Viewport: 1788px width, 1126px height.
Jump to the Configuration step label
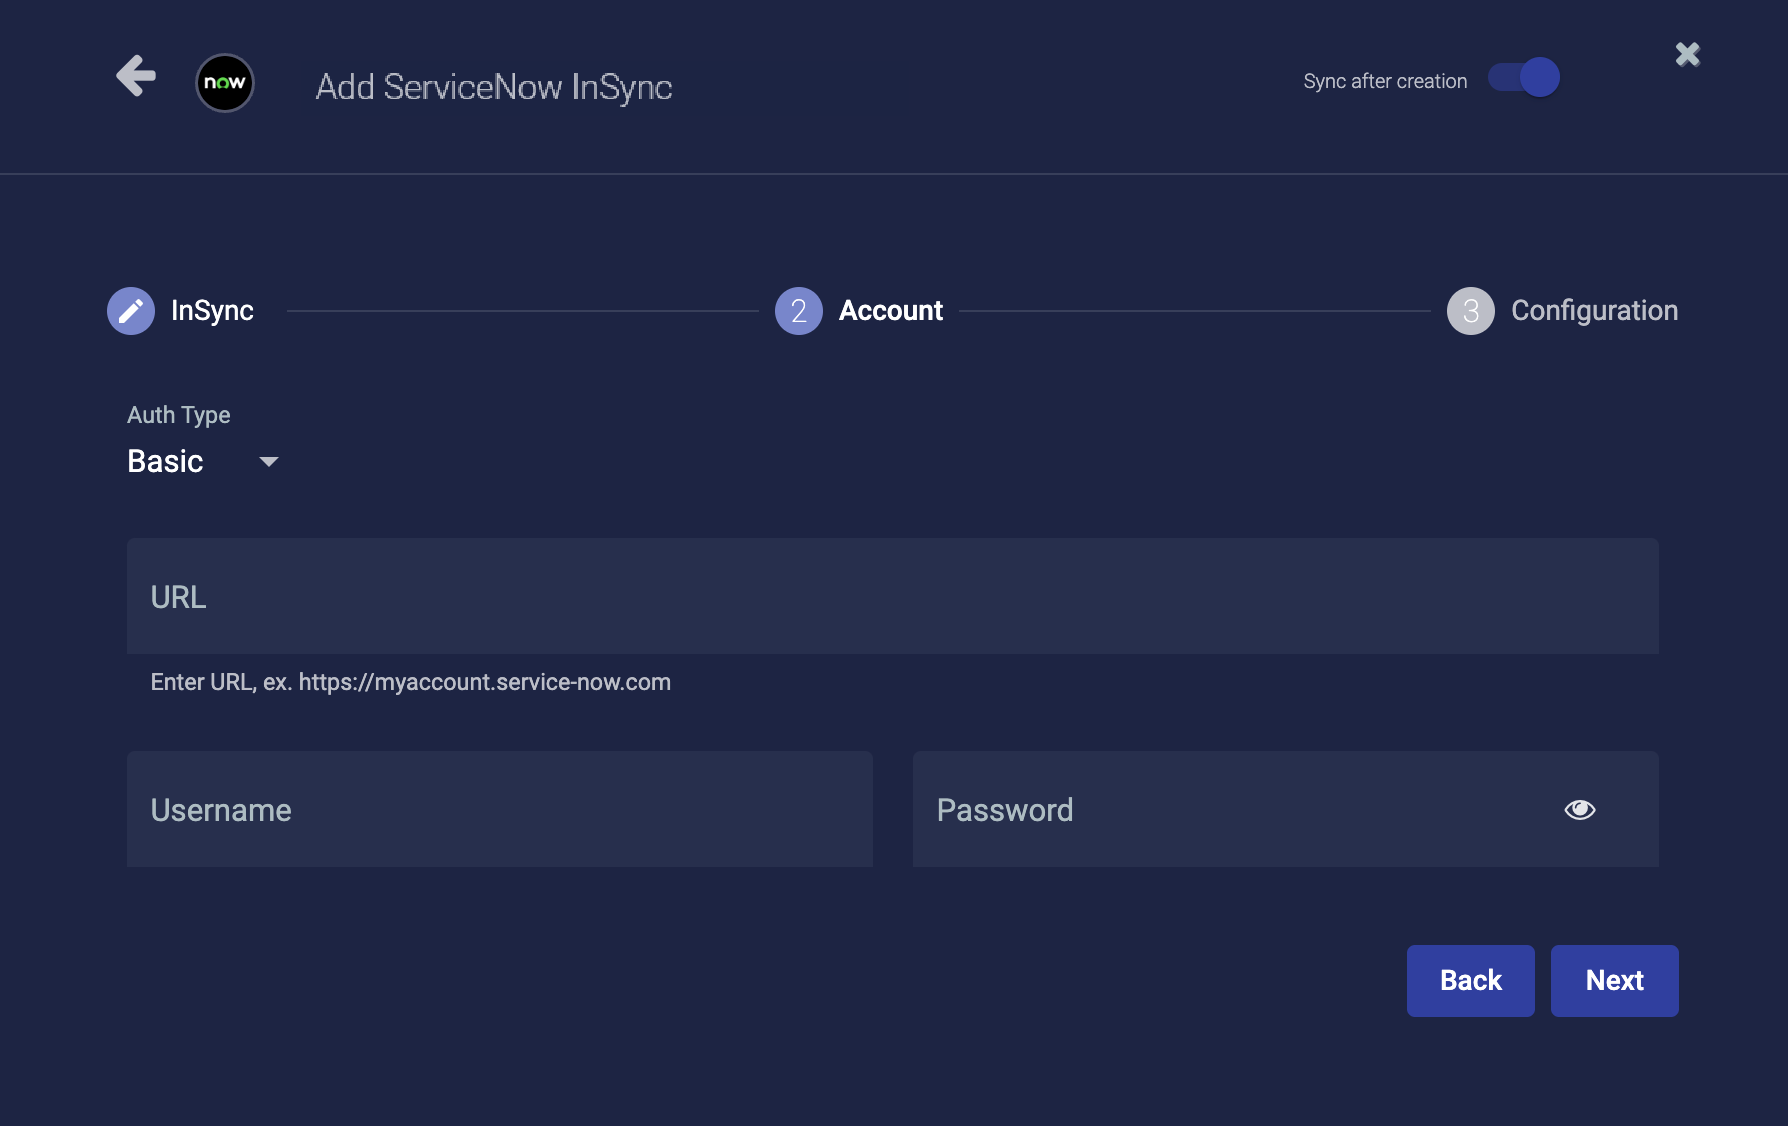[x=1594, y=311]
